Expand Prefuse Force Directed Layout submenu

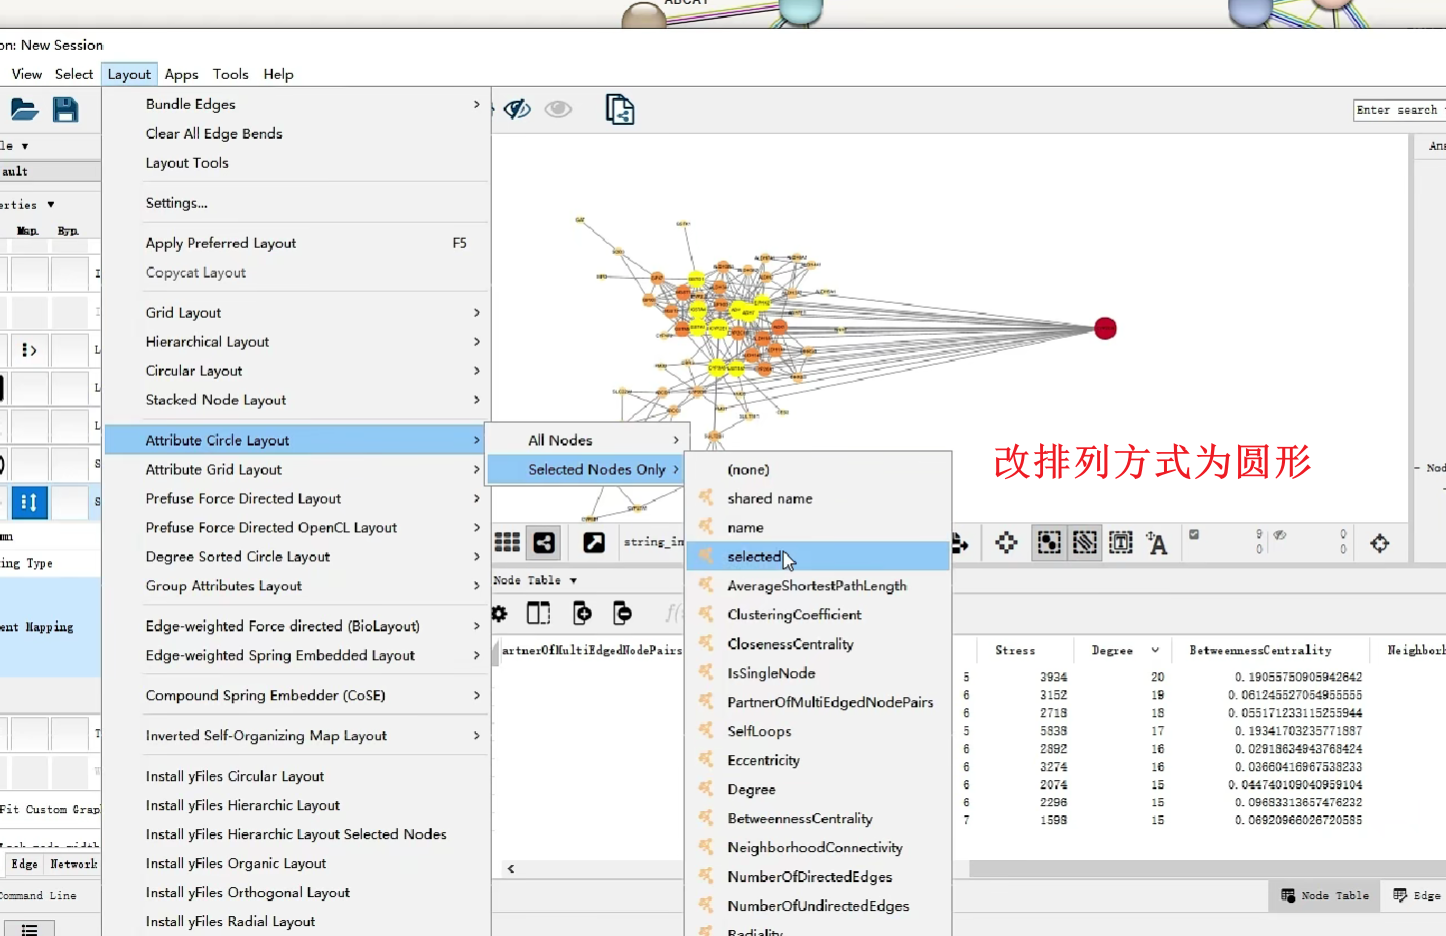(296, 498)
